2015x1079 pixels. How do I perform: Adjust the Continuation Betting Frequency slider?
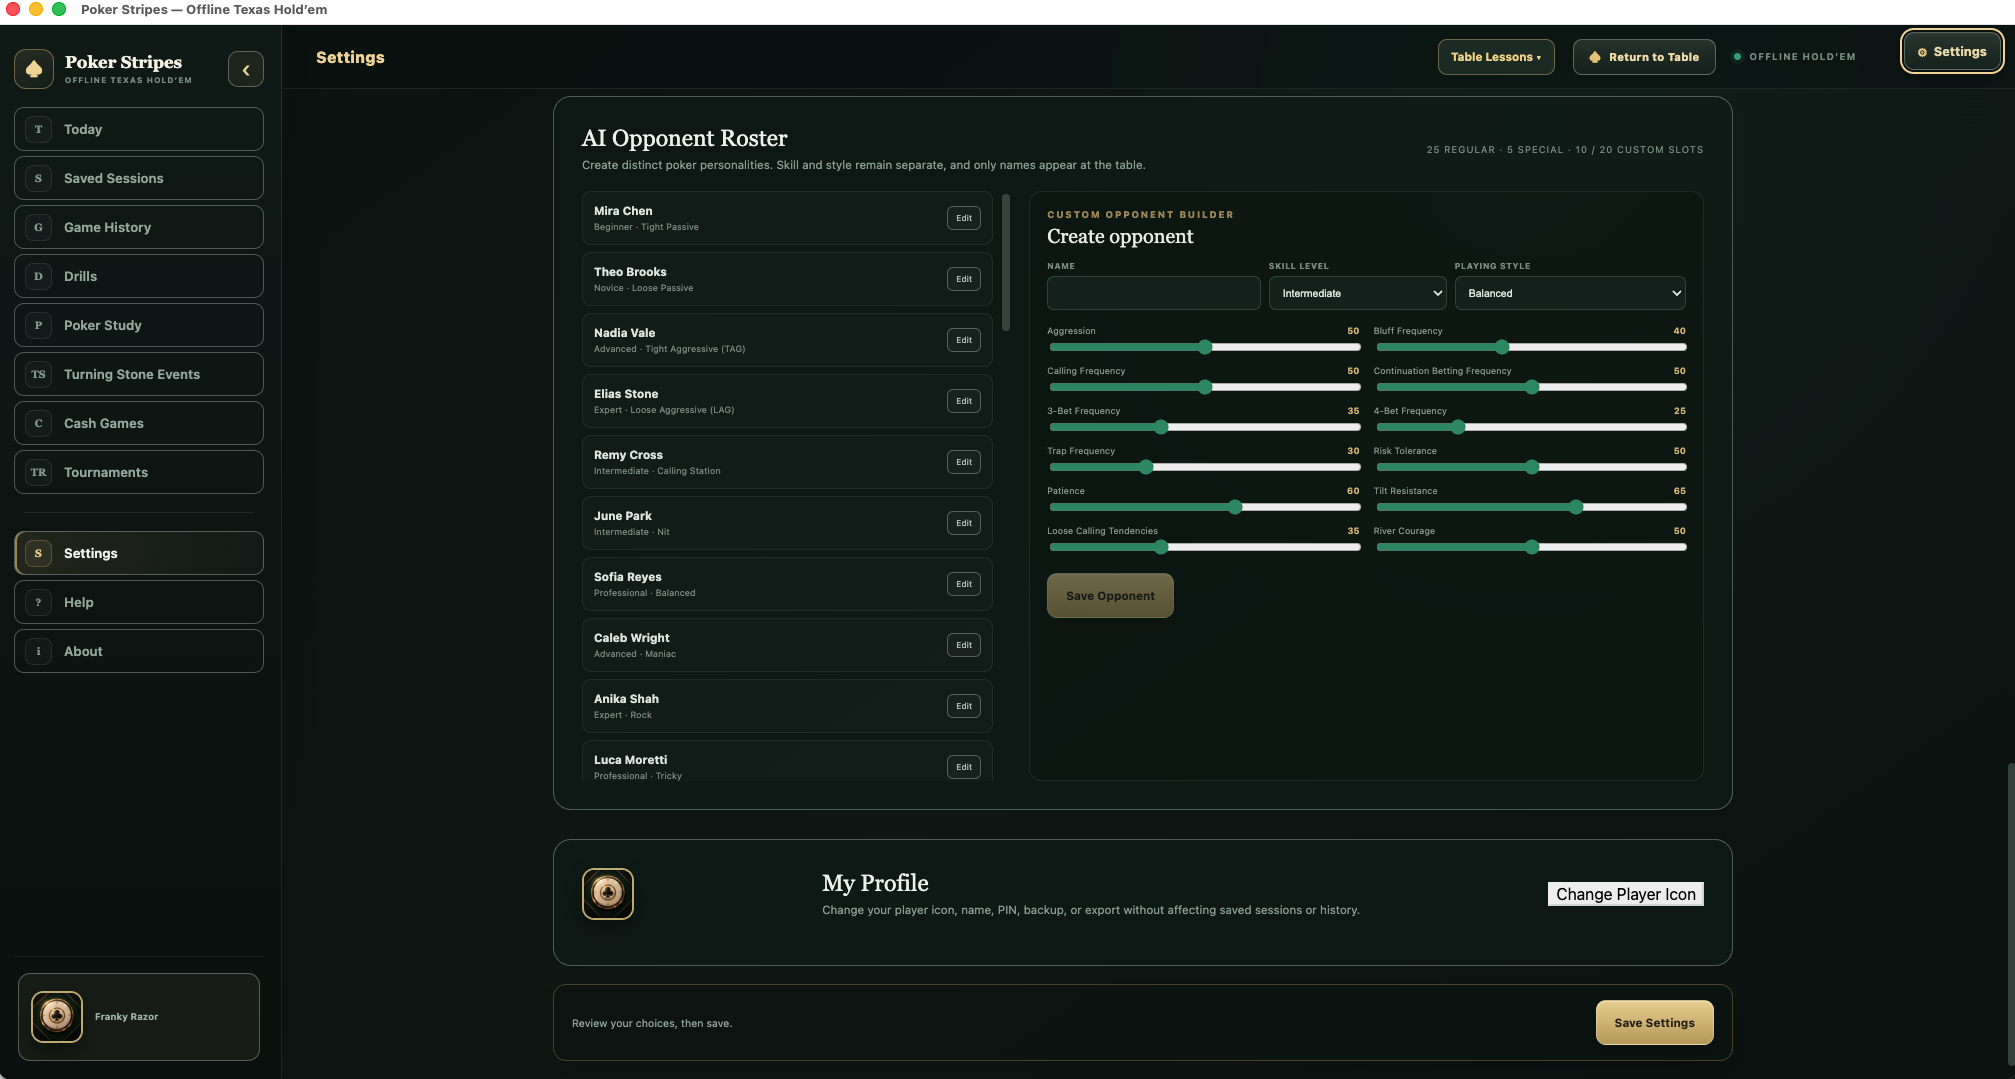click(1531, 387)
